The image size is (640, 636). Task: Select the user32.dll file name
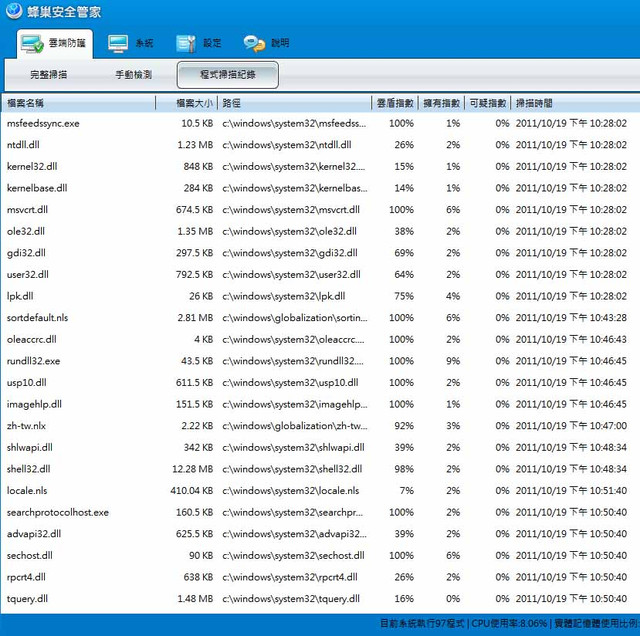[x=28, y=275]
